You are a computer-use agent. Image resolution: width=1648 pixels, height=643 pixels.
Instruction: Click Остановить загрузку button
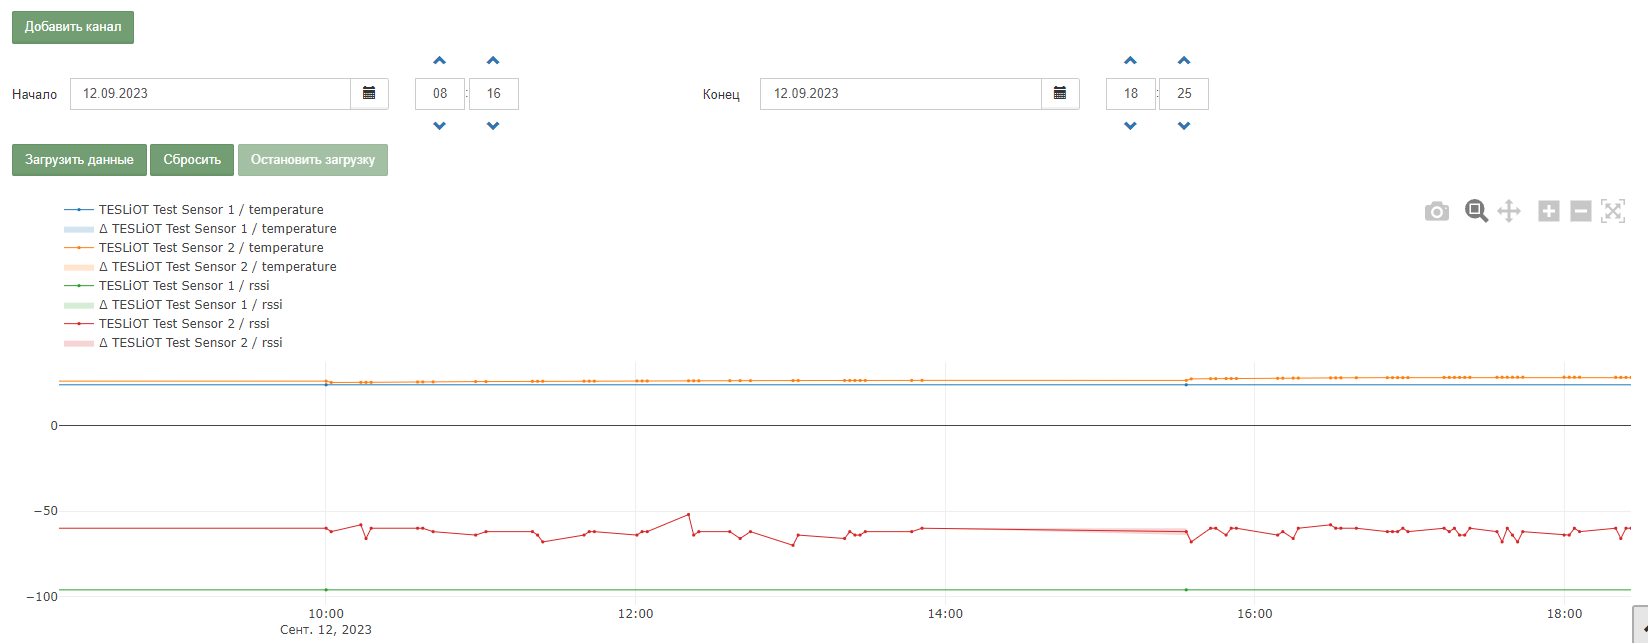tap(313, 160)
